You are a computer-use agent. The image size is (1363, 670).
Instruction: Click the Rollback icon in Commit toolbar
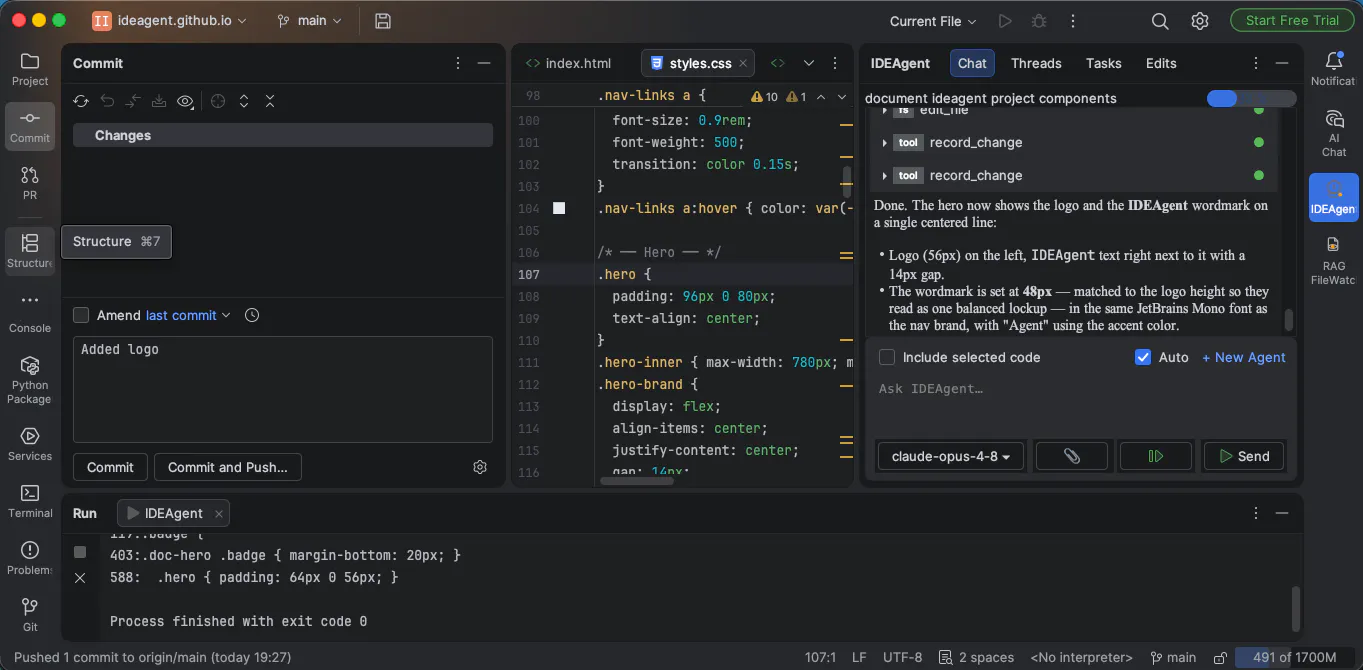[107, 101]
